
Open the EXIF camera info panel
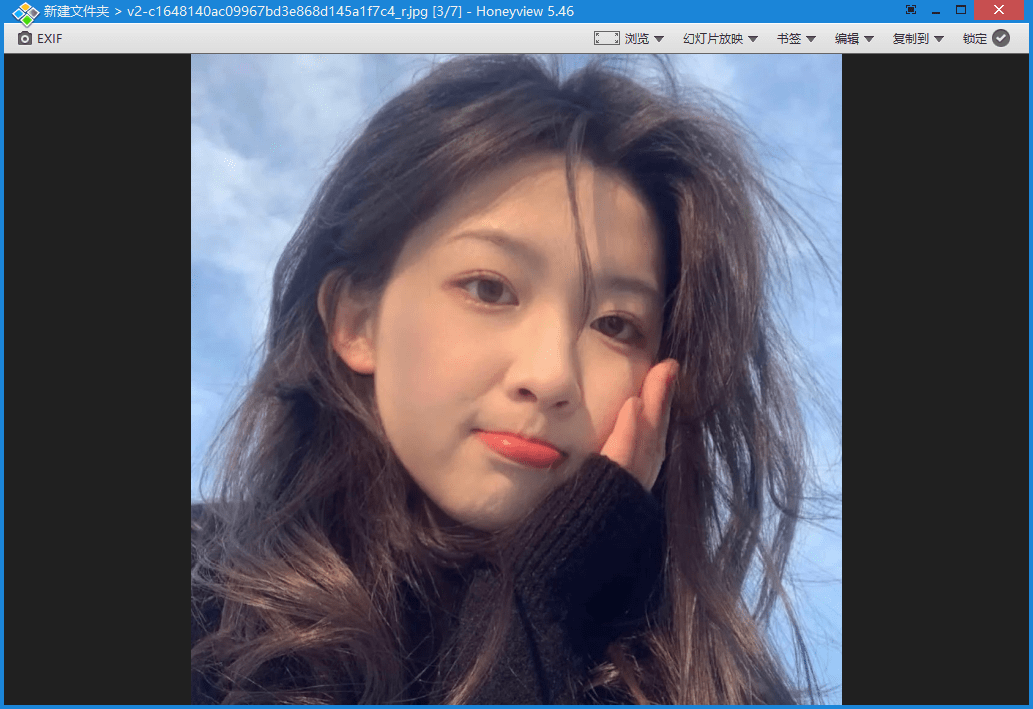point(40,39)
